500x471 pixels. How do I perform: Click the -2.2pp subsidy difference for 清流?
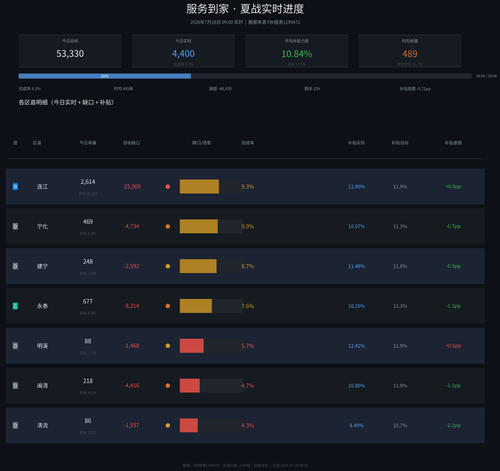tap(453, 425)
